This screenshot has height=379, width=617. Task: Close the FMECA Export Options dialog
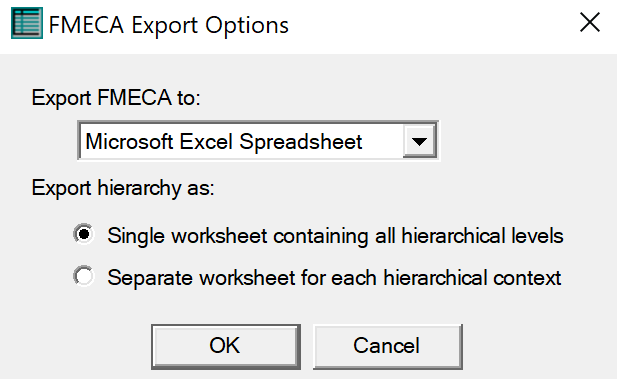pyautogui.click(x=590, y=22)
